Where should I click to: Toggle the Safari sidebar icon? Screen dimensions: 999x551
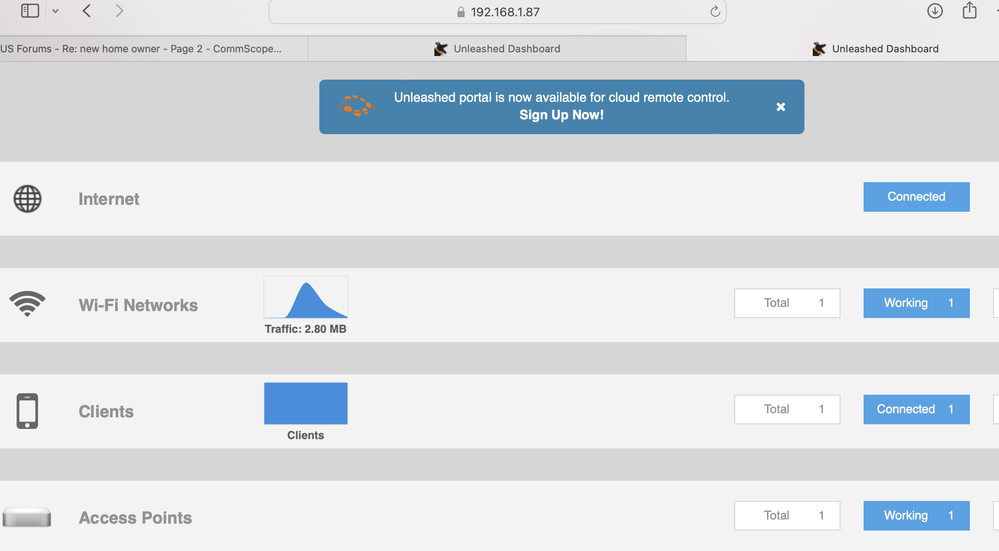click(x=30, y=11)
